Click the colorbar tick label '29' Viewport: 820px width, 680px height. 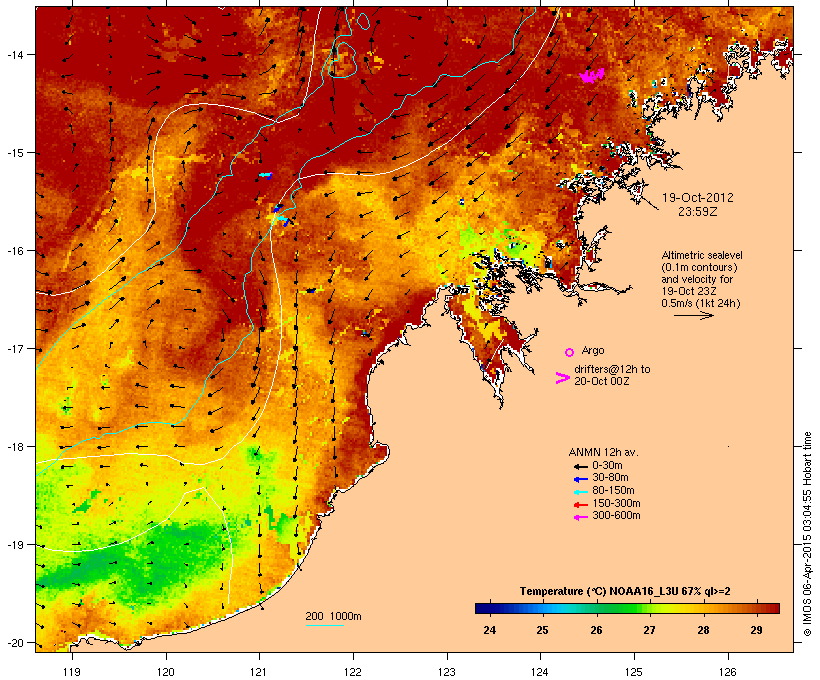756,630
